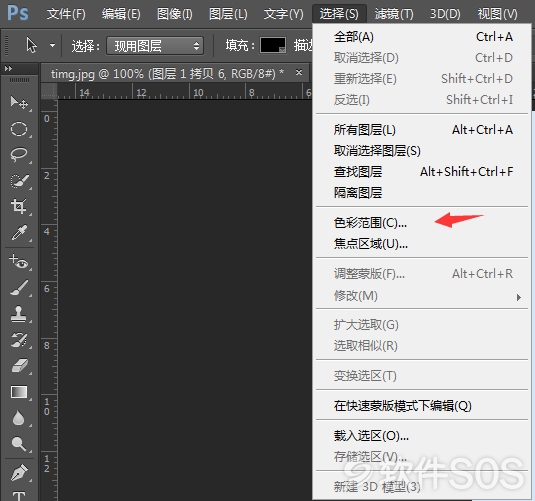Open tool preset picker arrow
Screen dimensions: 535x501
tap(52, 45)
